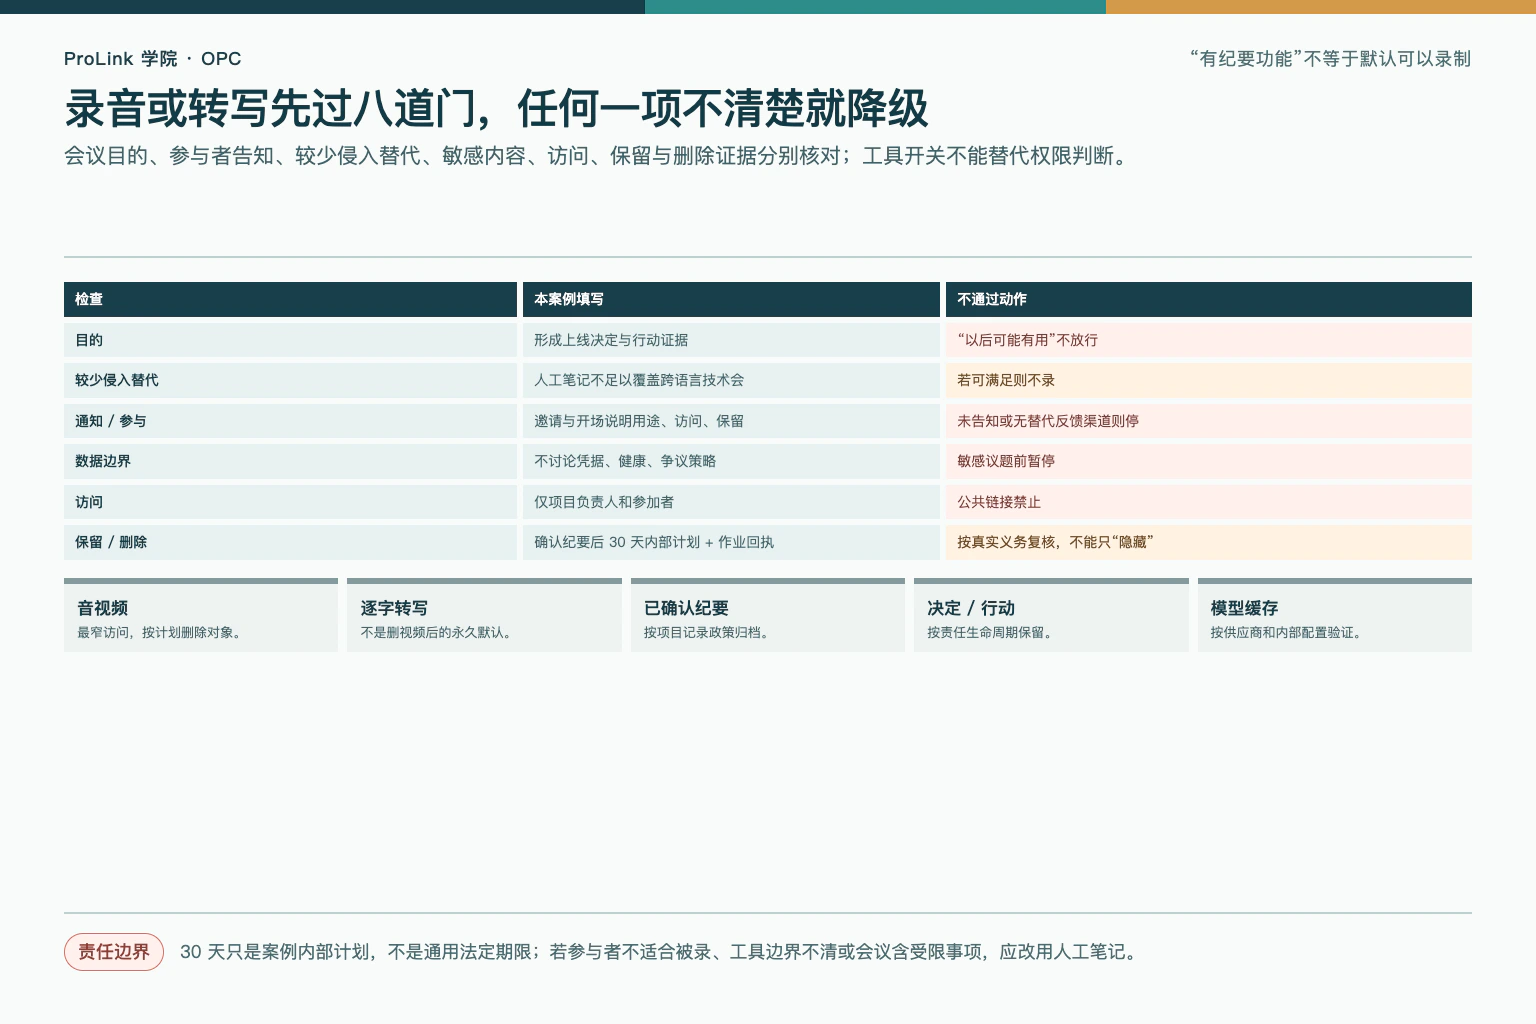The image size is (1536, 1024).
Task: Click the top-right note “有纪要功能”不等于默认可以录制
Action: [x=1330, y=59]
